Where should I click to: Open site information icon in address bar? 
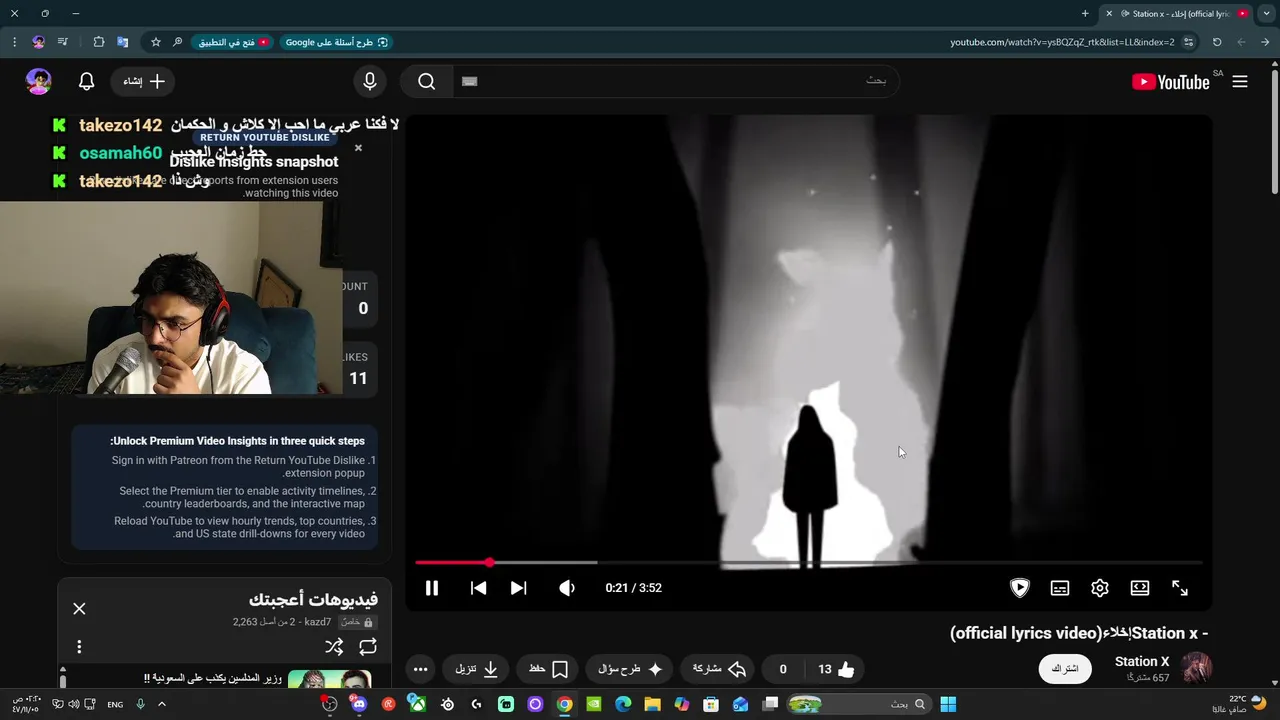pyautogui.click(x=1188, y=42)
